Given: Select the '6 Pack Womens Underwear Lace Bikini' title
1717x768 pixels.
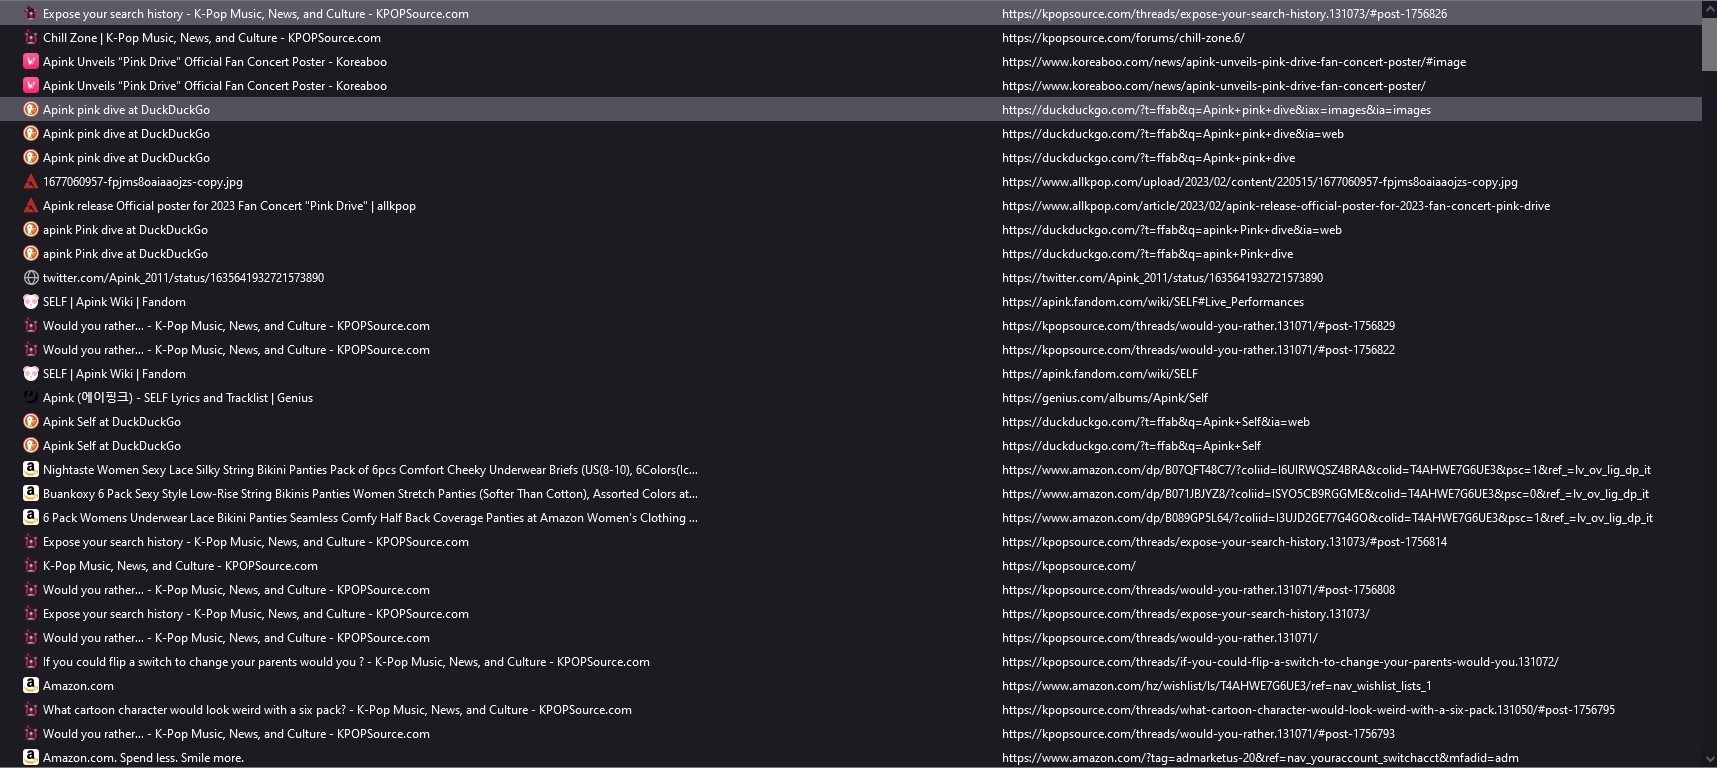Looking at the screenshot, I should [x=370, y=518].
